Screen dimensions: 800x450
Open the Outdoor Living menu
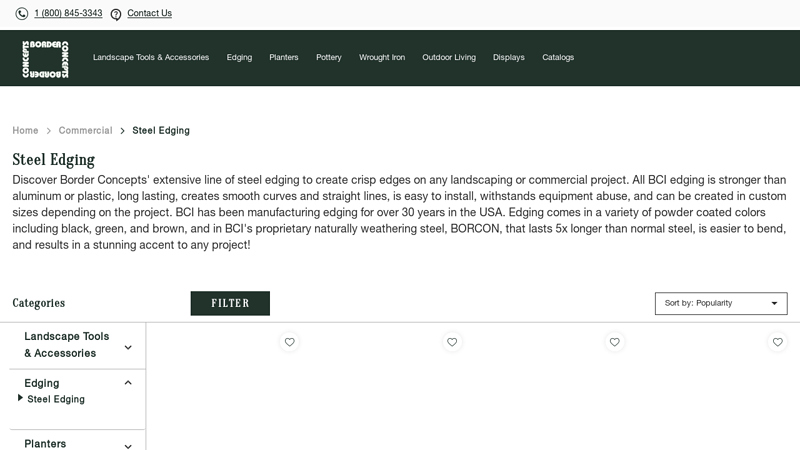[449, 58]
